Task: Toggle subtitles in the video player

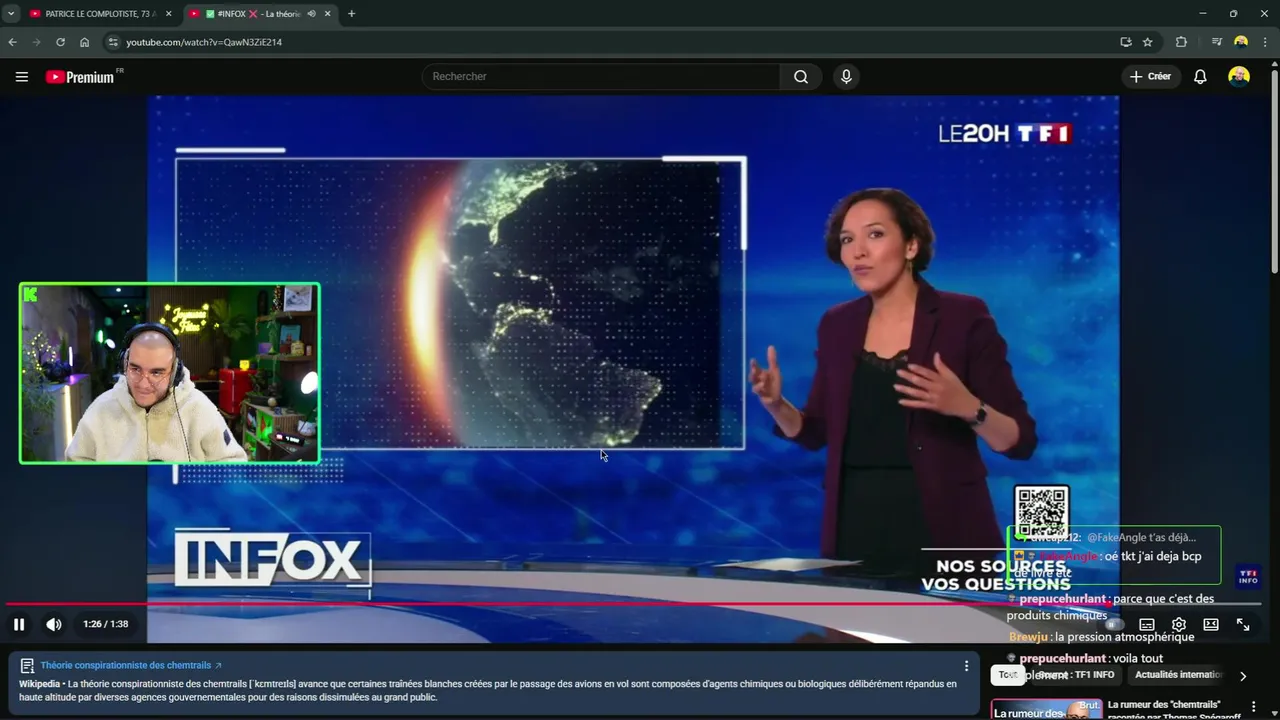Action: 1147,624
